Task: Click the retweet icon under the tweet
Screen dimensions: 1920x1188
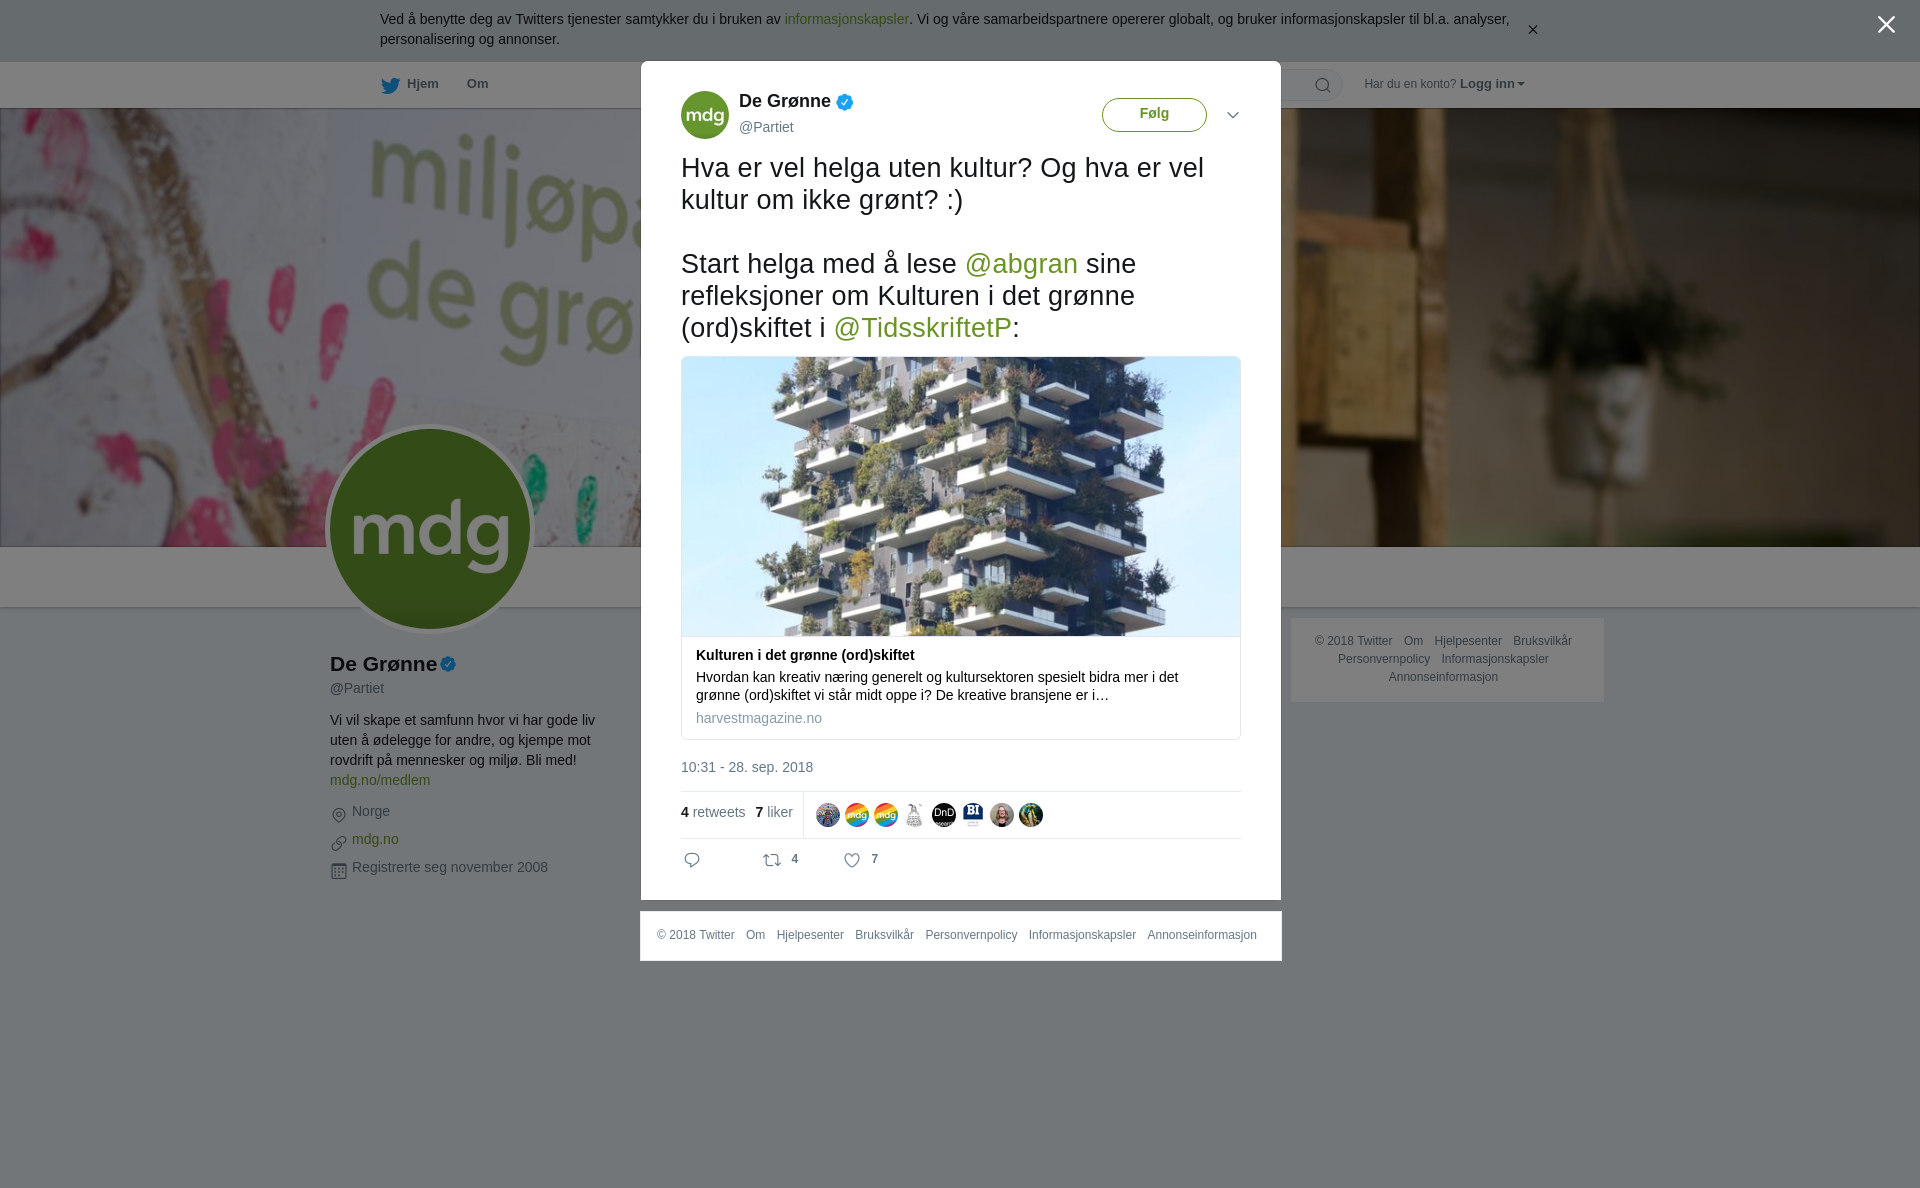Action: point(772,860)
